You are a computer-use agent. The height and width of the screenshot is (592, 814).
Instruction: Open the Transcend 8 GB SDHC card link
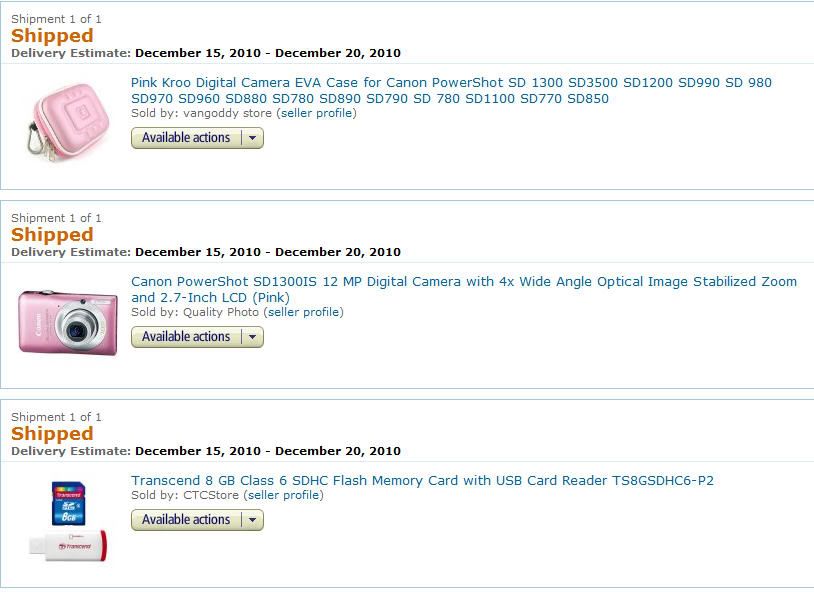[x=422, y=480]
